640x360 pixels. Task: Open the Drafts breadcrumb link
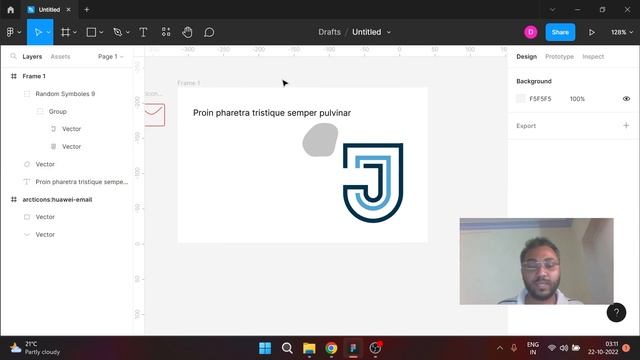coord(329,32)
